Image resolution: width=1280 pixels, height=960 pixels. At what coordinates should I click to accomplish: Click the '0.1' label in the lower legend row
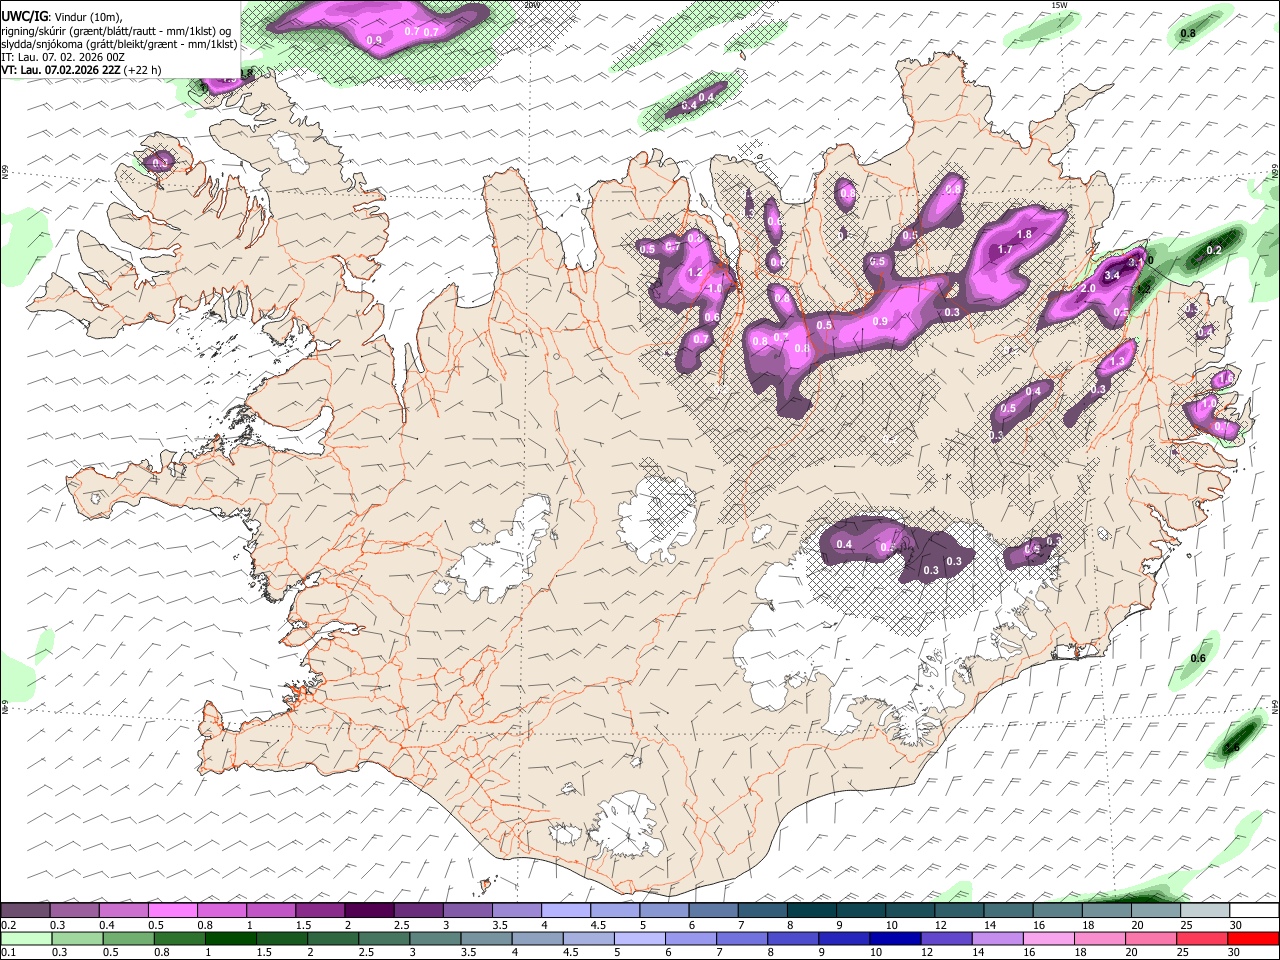(8, 952)
